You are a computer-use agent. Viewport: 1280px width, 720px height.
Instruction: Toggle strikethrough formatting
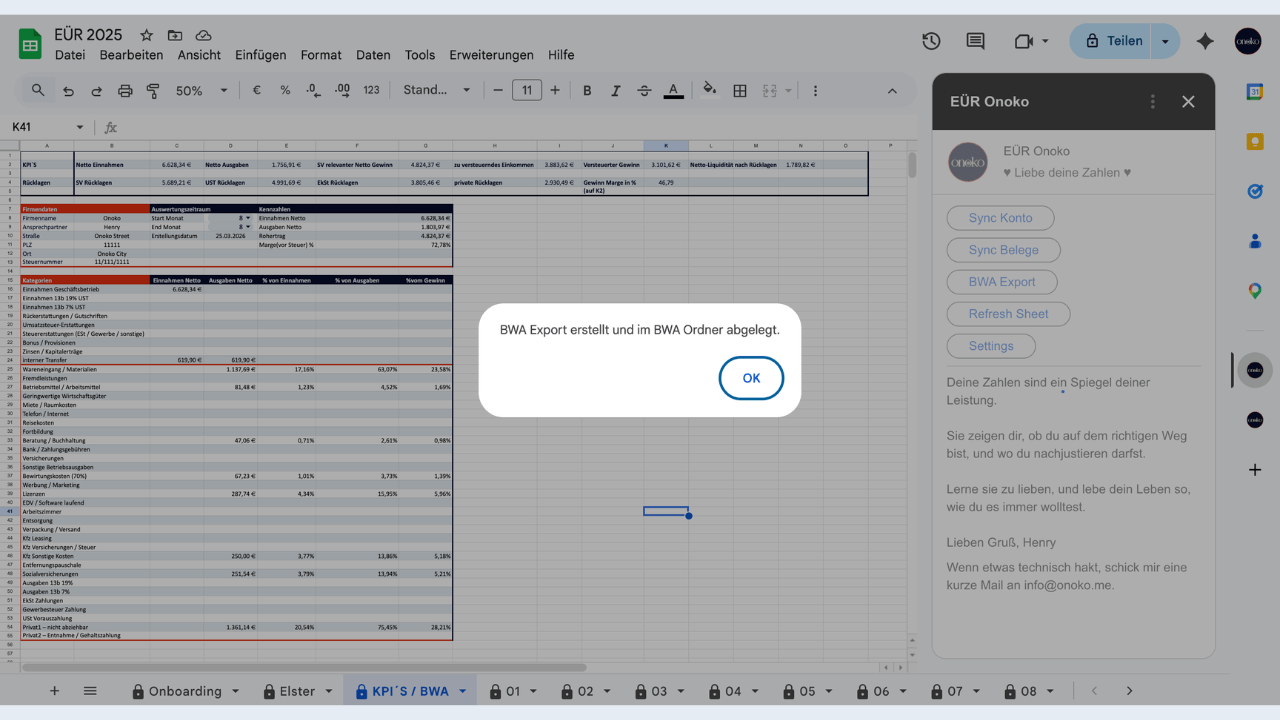[643, 90]
